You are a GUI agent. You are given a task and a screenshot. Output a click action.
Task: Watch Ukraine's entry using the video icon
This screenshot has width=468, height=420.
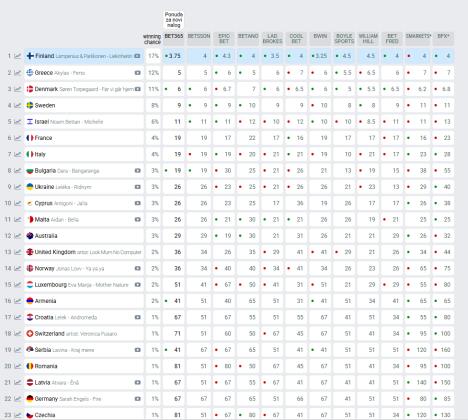137,187
